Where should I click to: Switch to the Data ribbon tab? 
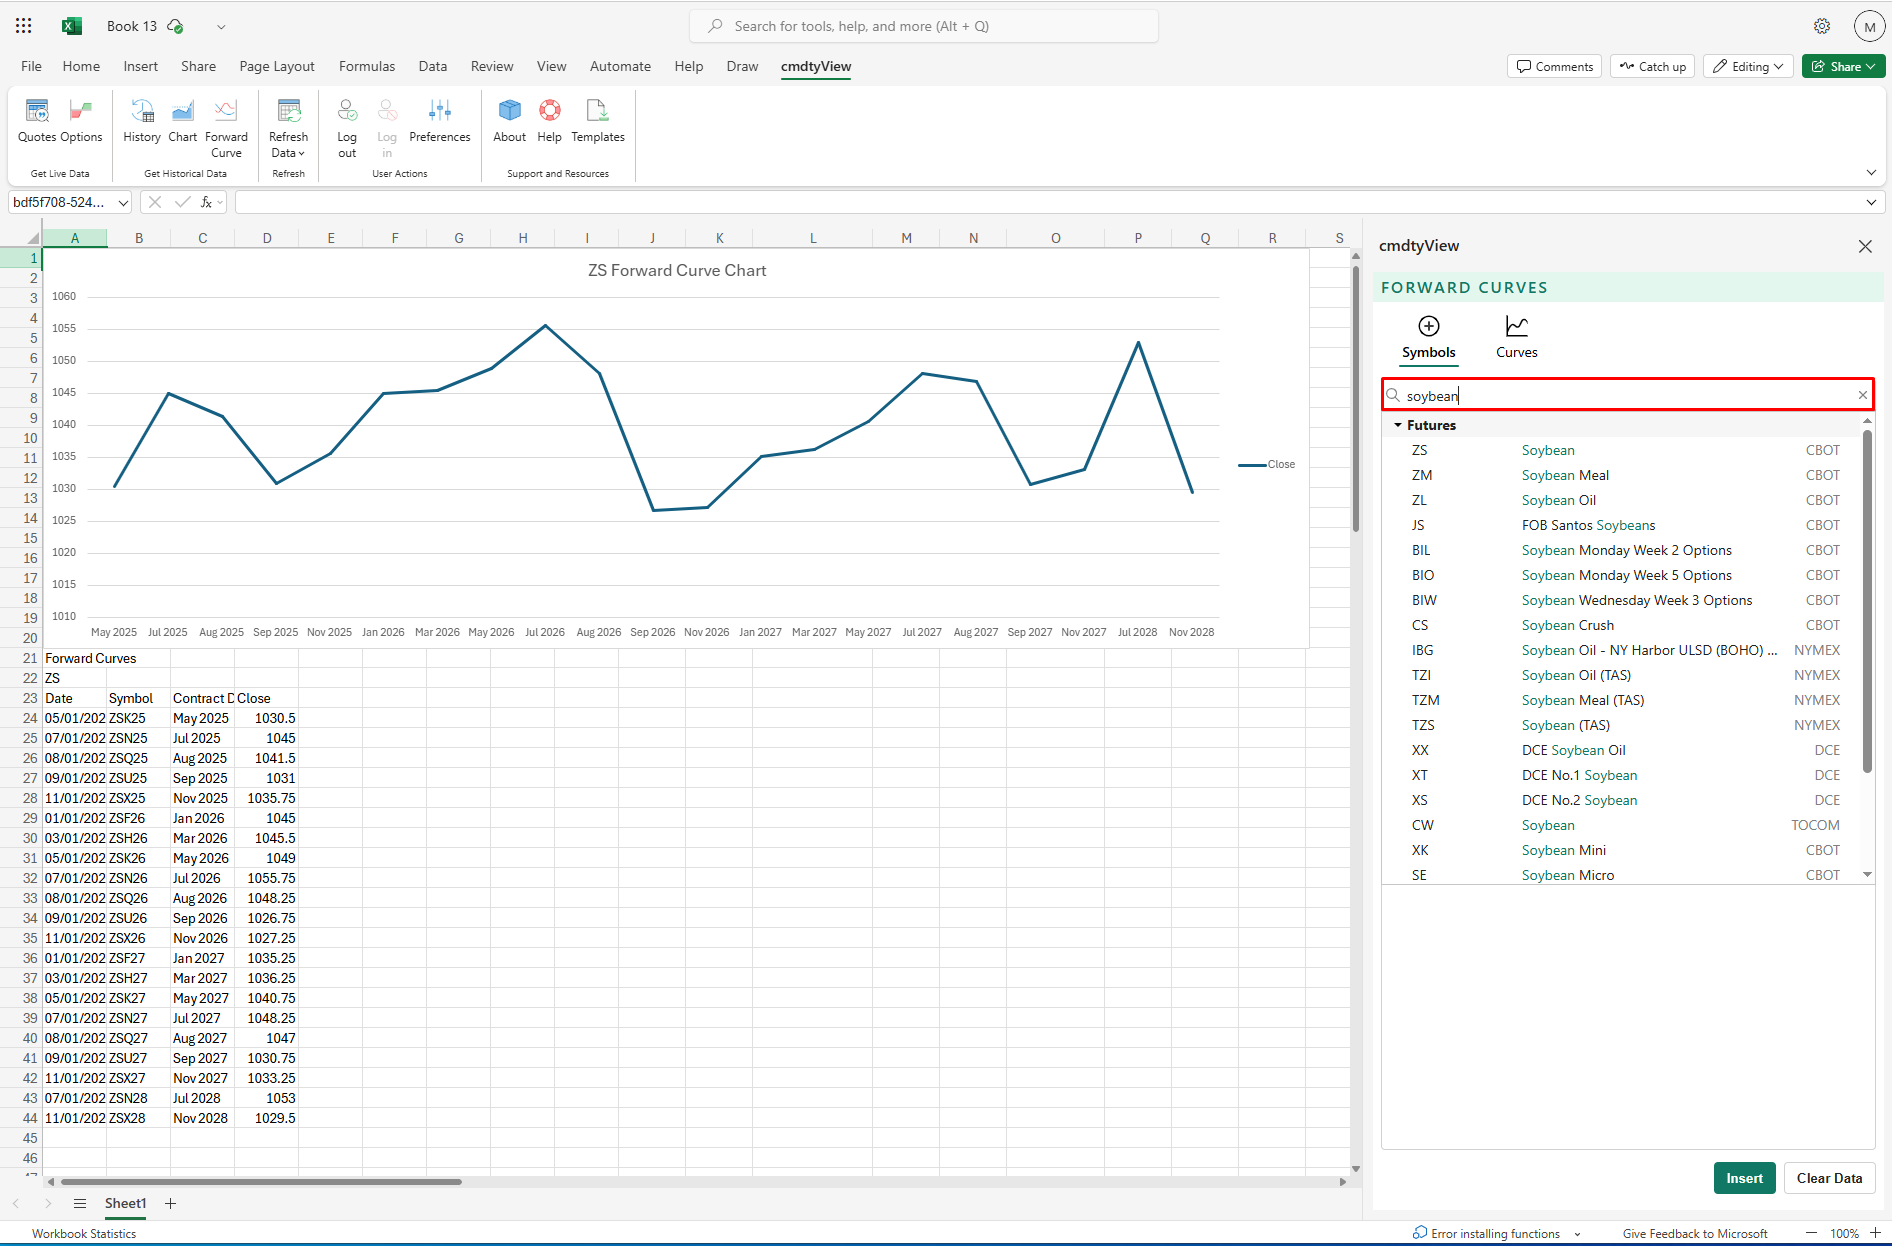click(x=432, y=66)
